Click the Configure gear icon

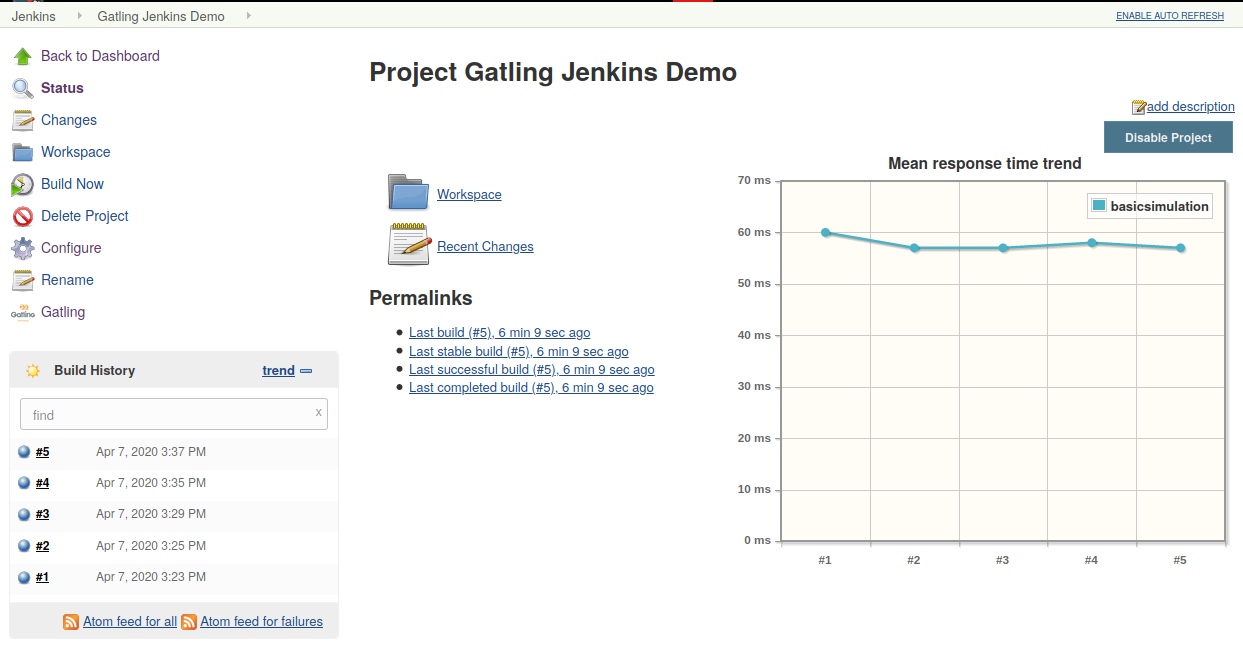[x=23, y=248]
